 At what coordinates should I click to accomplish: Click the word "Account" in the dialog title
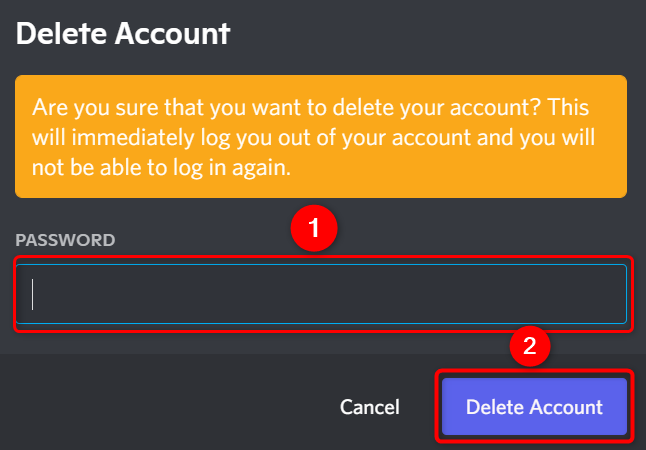click(174, 34)
